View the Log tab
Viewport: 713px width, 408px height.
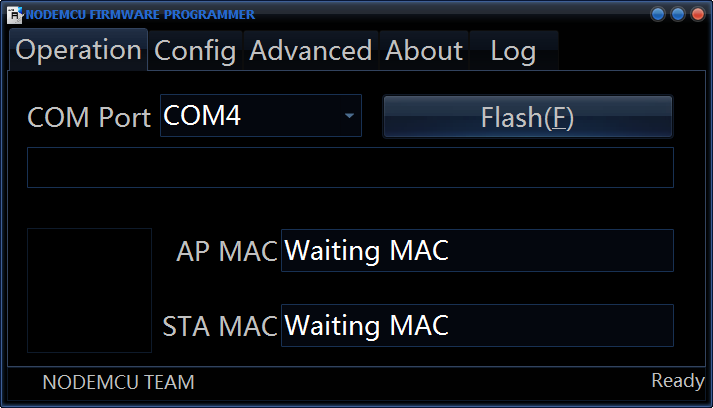(x=513, y=51)
